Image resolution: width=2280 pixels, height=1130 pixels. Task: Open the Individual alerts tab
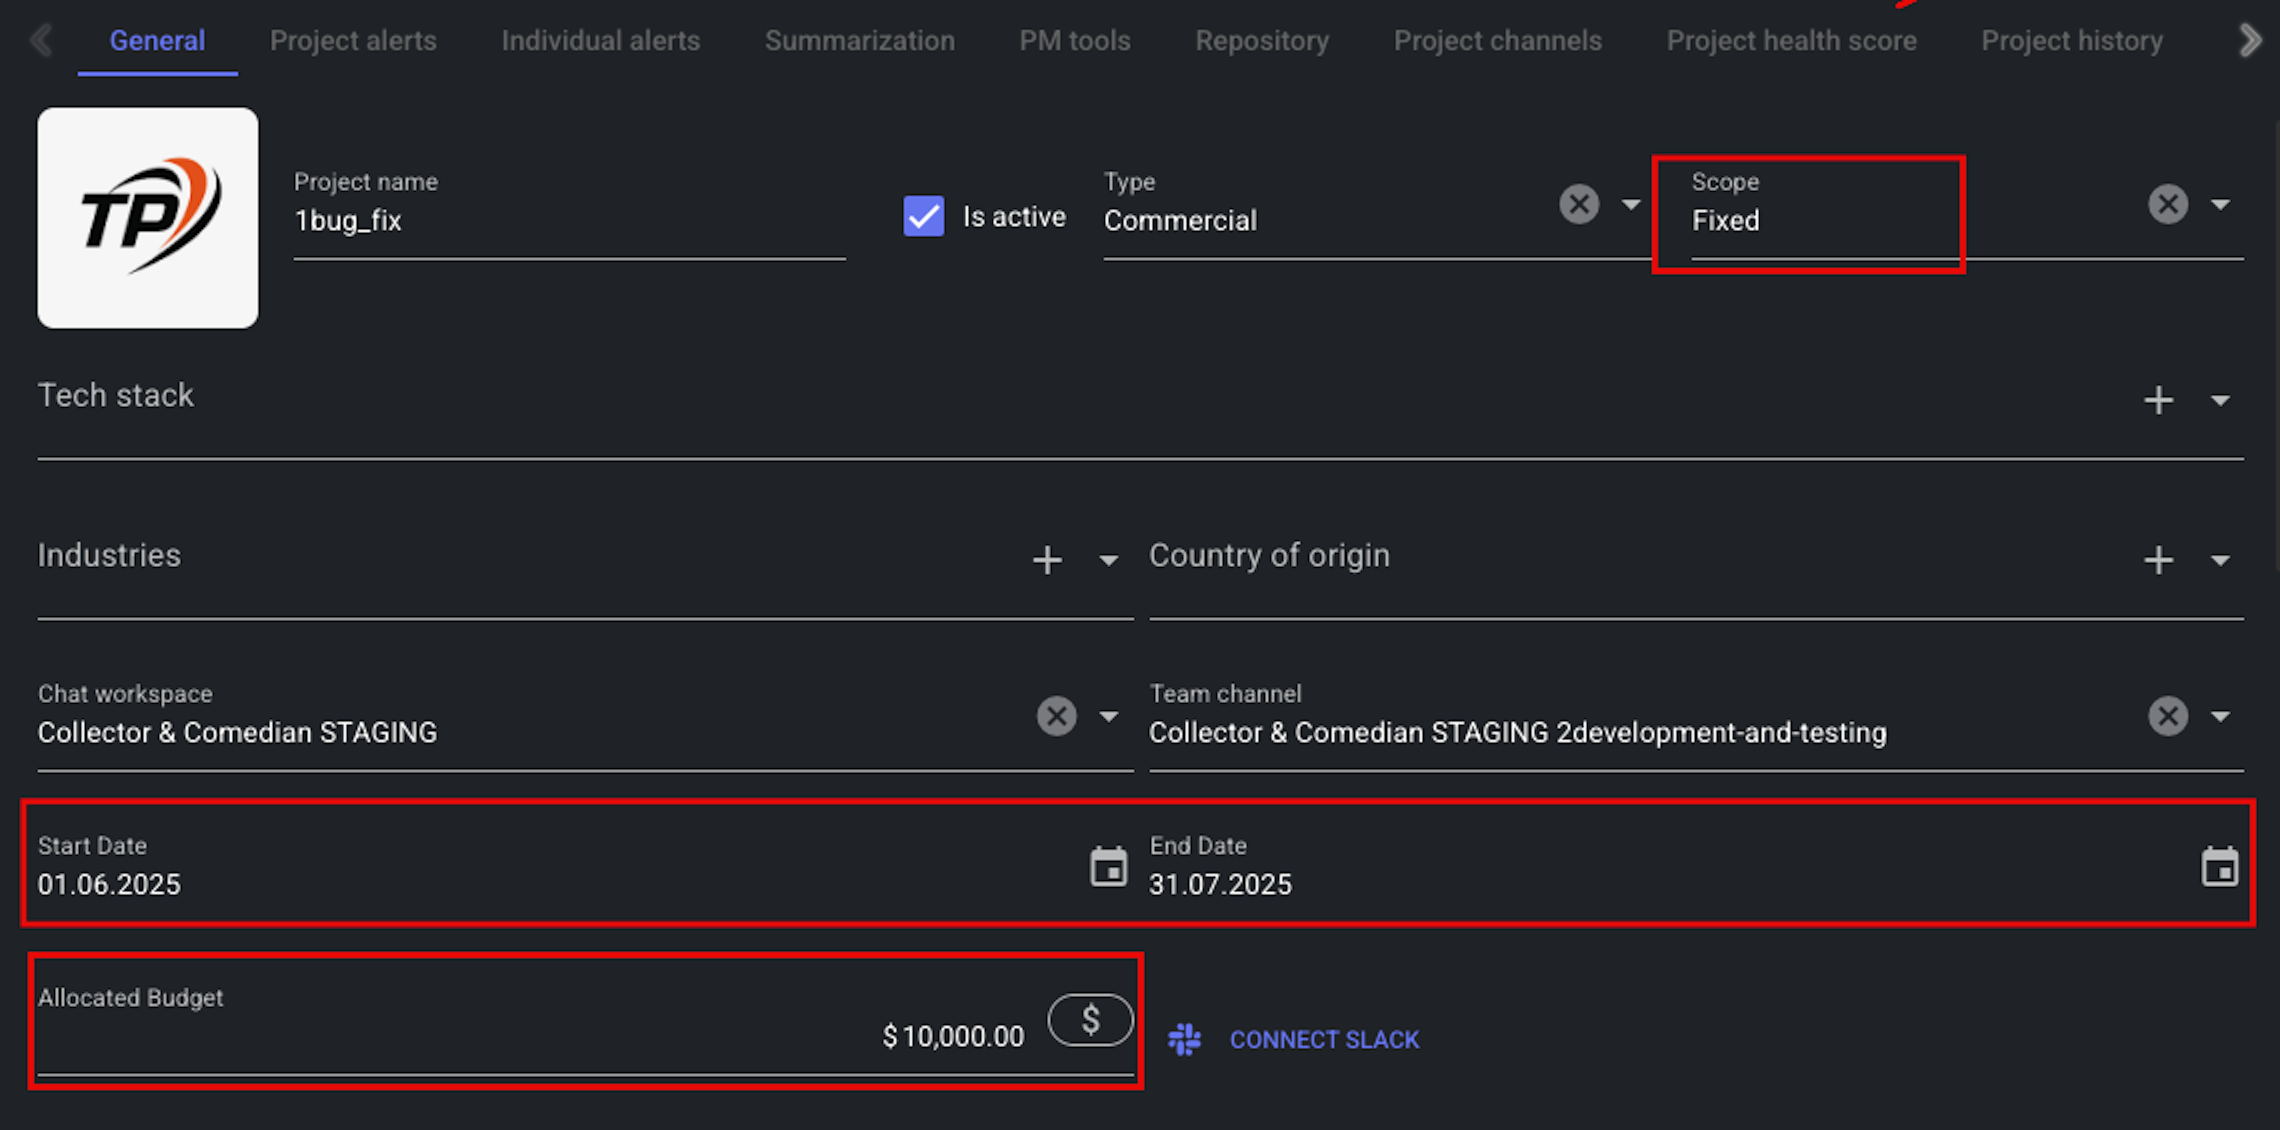pos(600,41)
